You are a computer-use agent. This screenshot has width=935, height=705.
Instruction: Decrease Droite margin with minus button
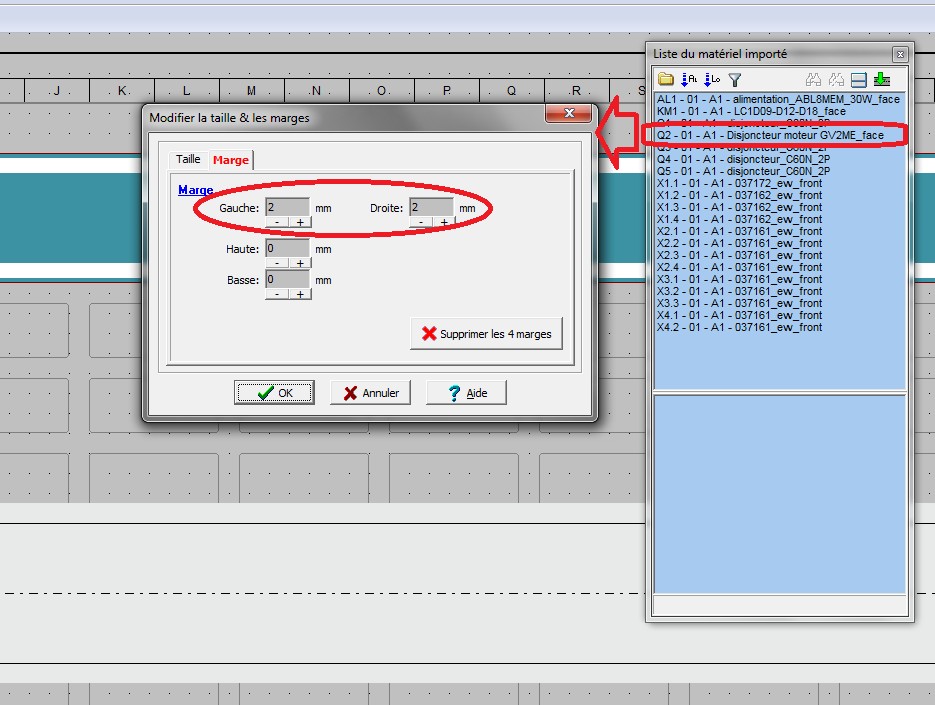pyautogui.click(x=421, y=222)
